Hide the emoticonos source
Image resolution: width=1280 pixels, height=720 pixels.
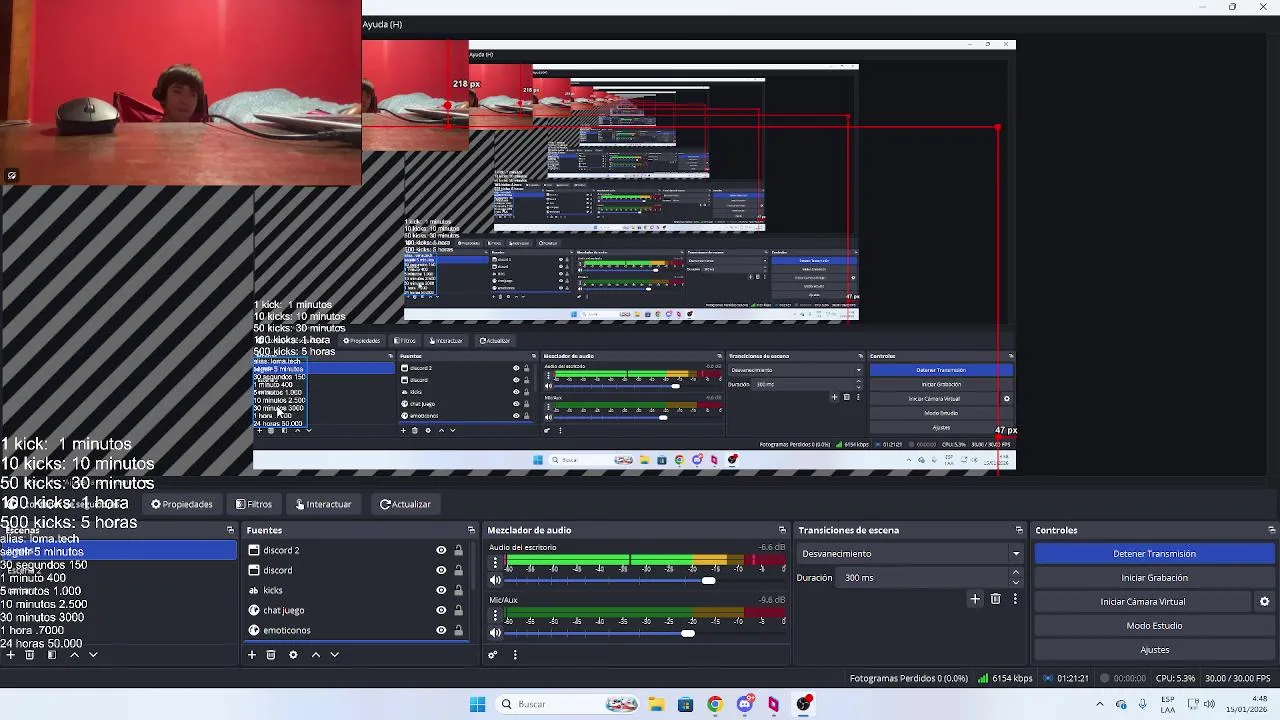(441, 630)
